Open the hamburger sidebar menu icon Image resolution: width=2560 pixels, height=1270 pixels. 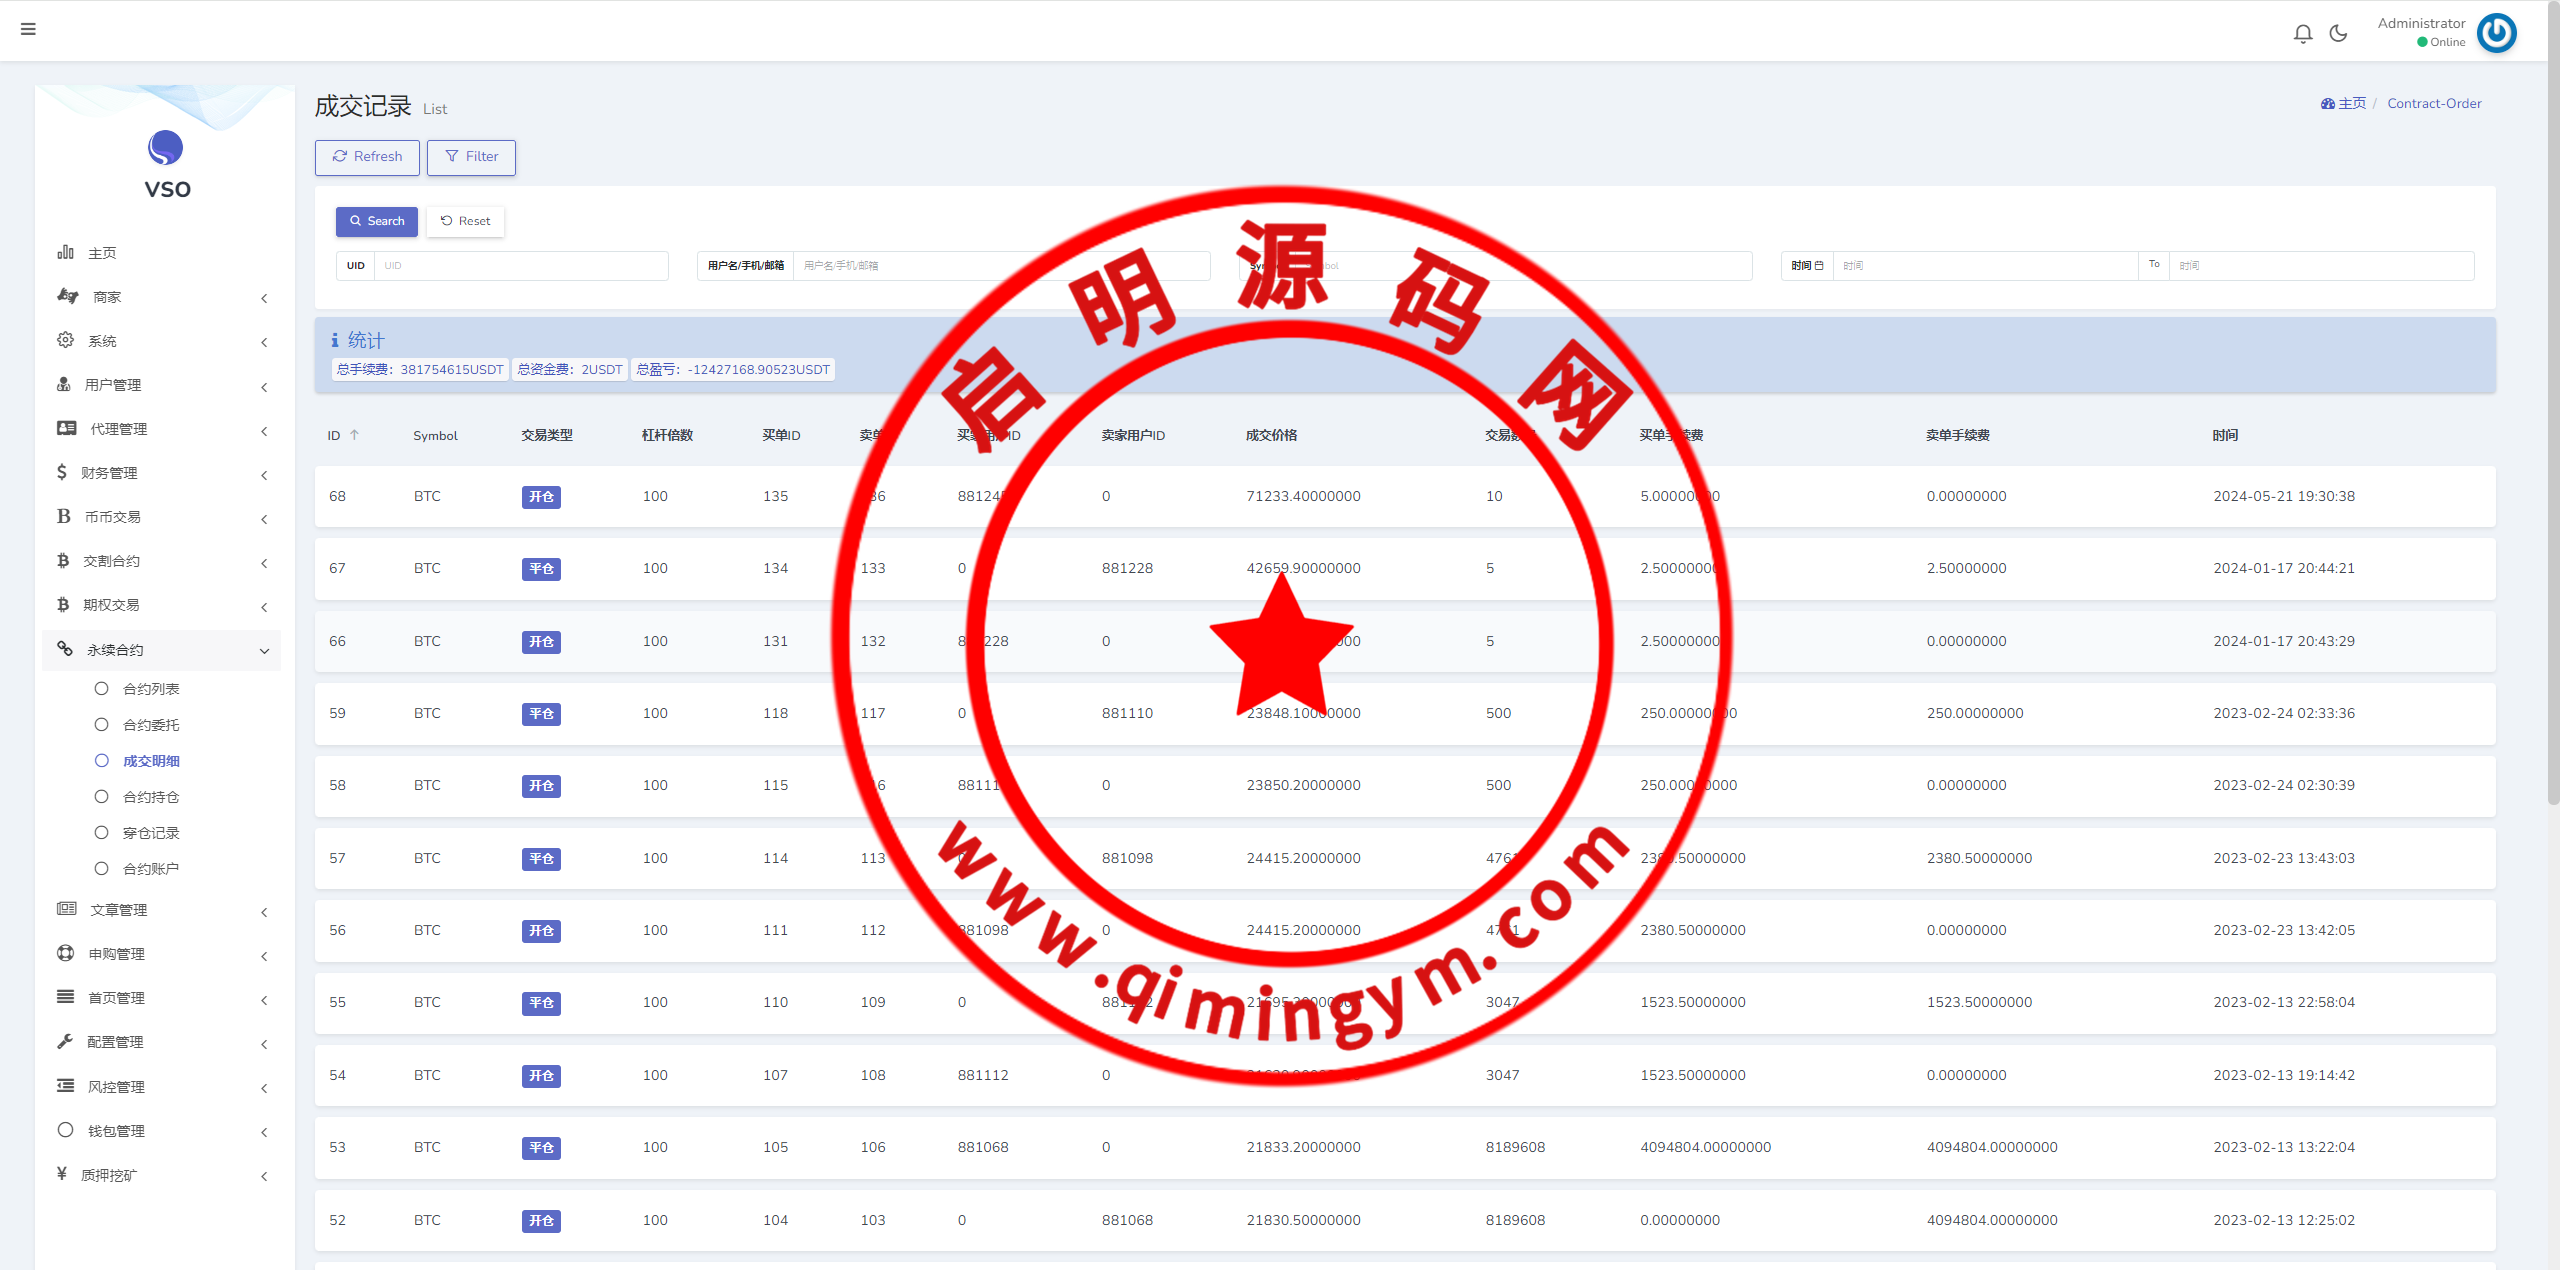coord(28,29)
